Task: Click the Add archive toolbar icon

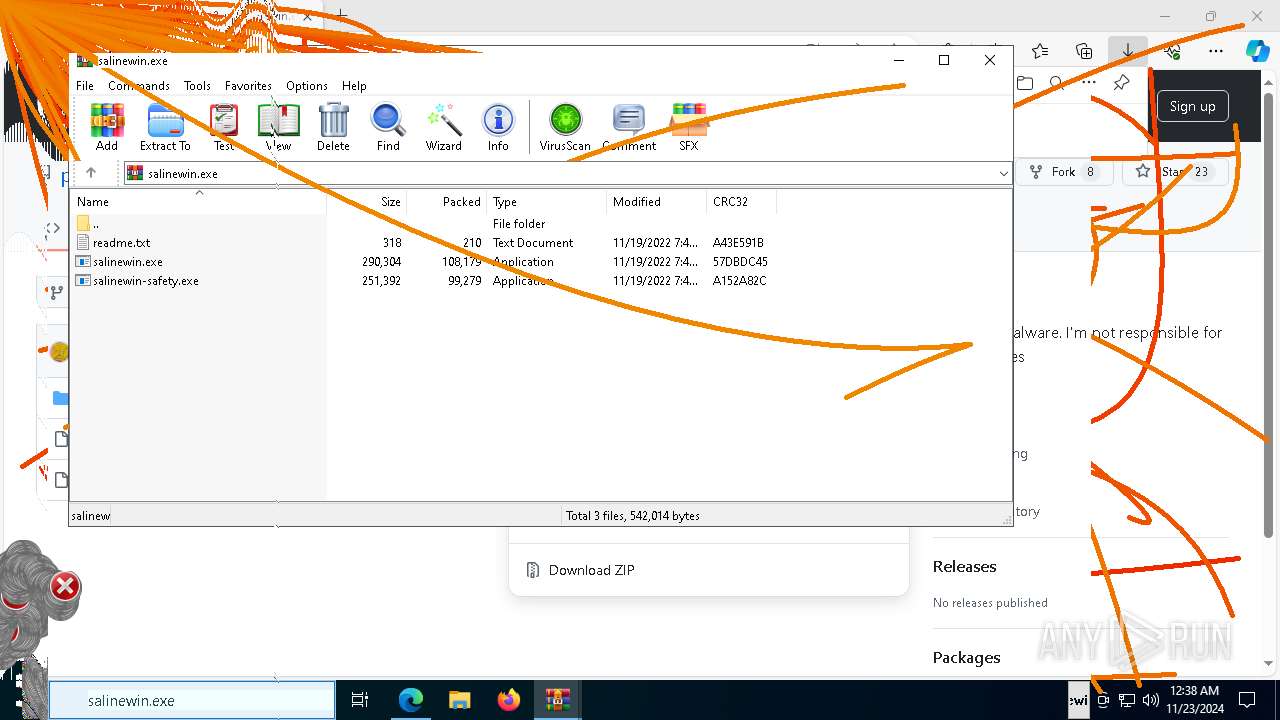Action: (107, 127)
